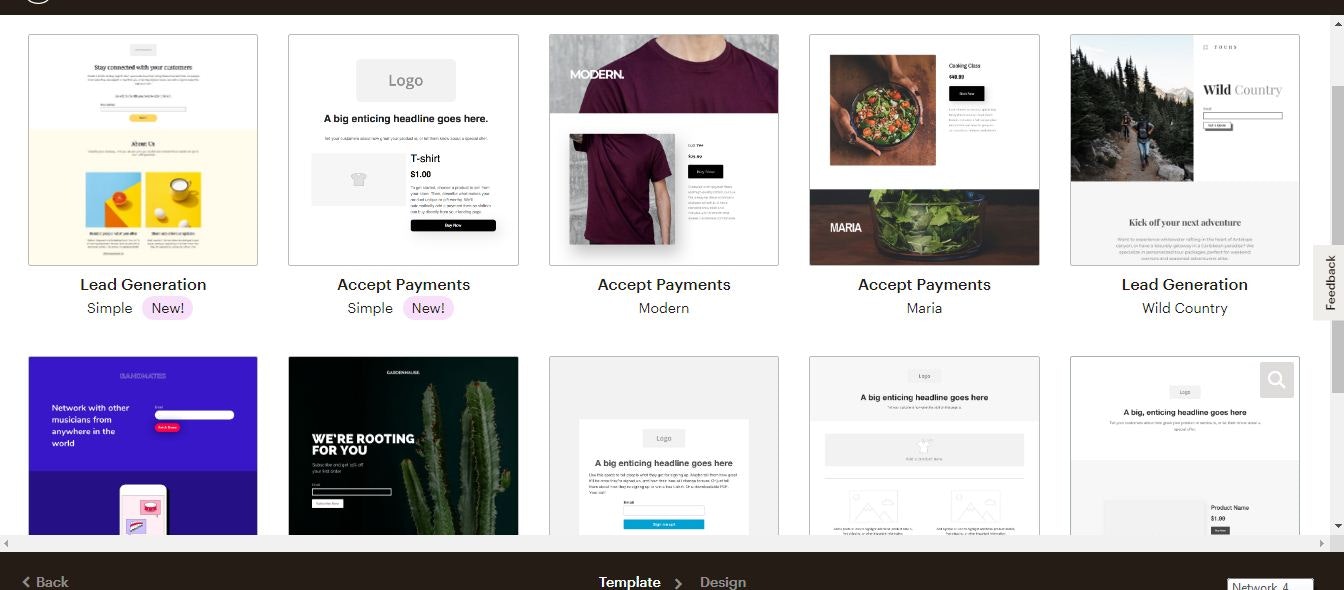The height and width of the screenshot is (590, 1344).
Task: Click the New! badge under Lead Generation
Action: pos(167,308)
